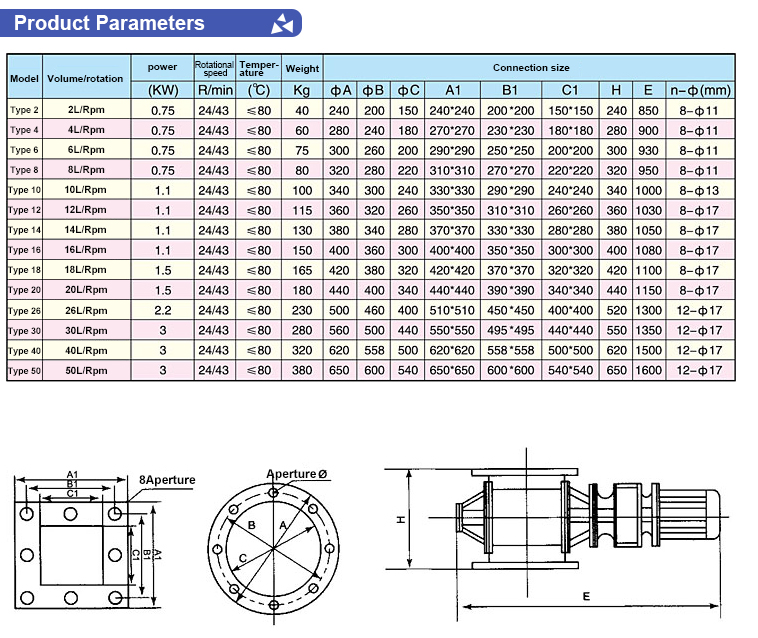Click the Type 2 model cell
758x638 pixels.
tap(24, 110)
